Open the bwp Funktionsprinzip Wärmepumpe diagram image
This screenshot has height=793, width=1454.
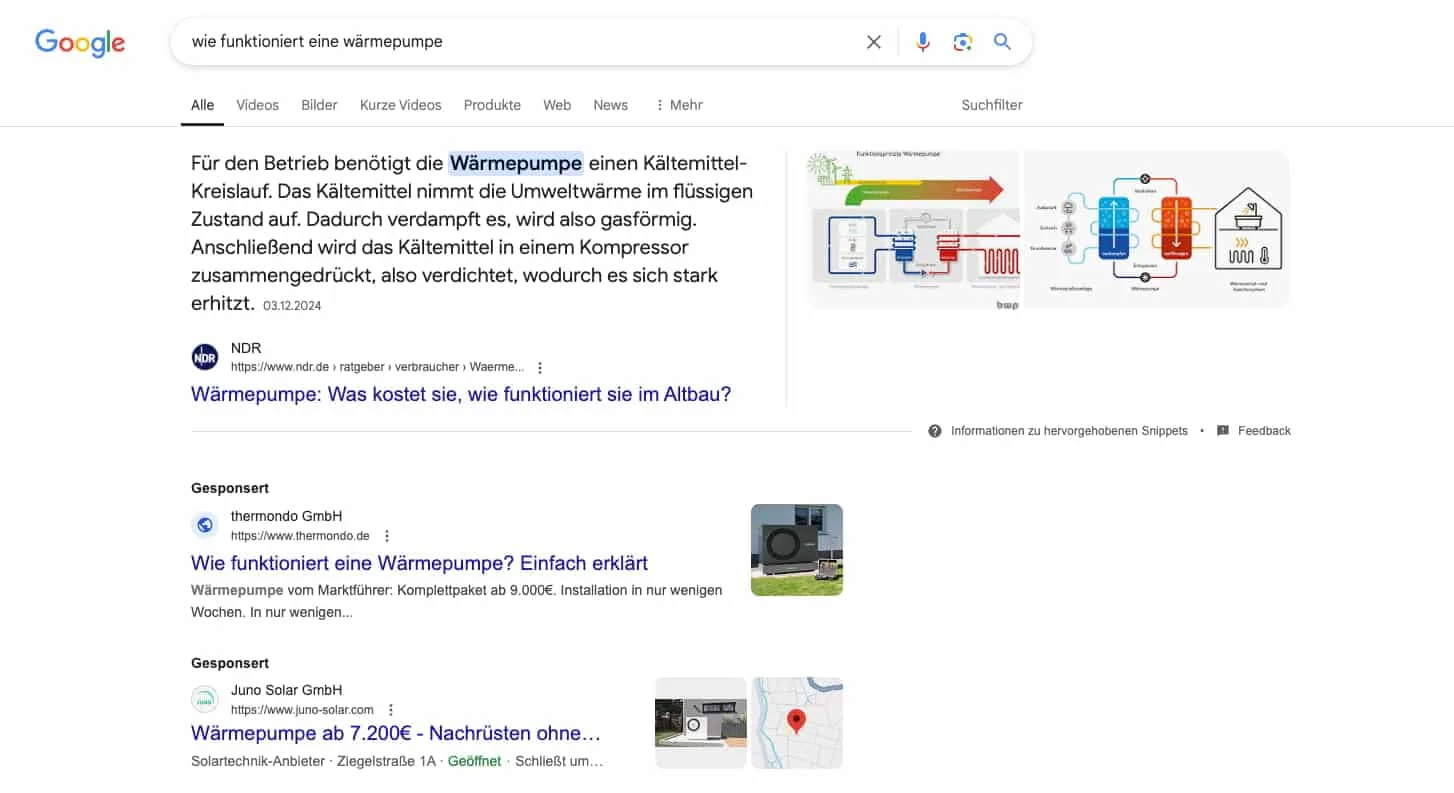(x=913, y=229)
